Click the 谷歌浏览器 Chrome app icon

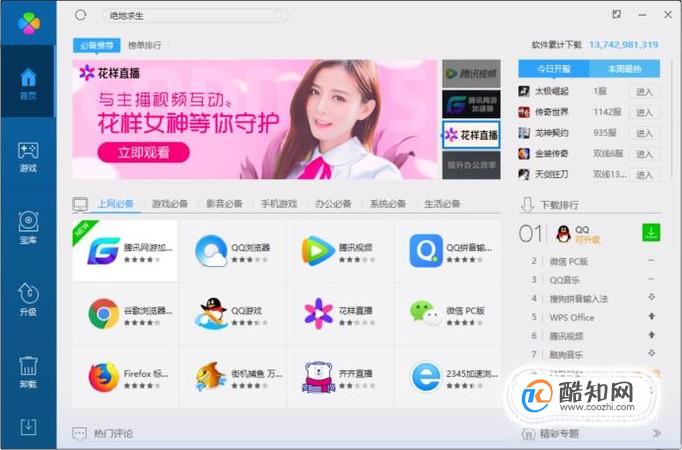[103, 313]
